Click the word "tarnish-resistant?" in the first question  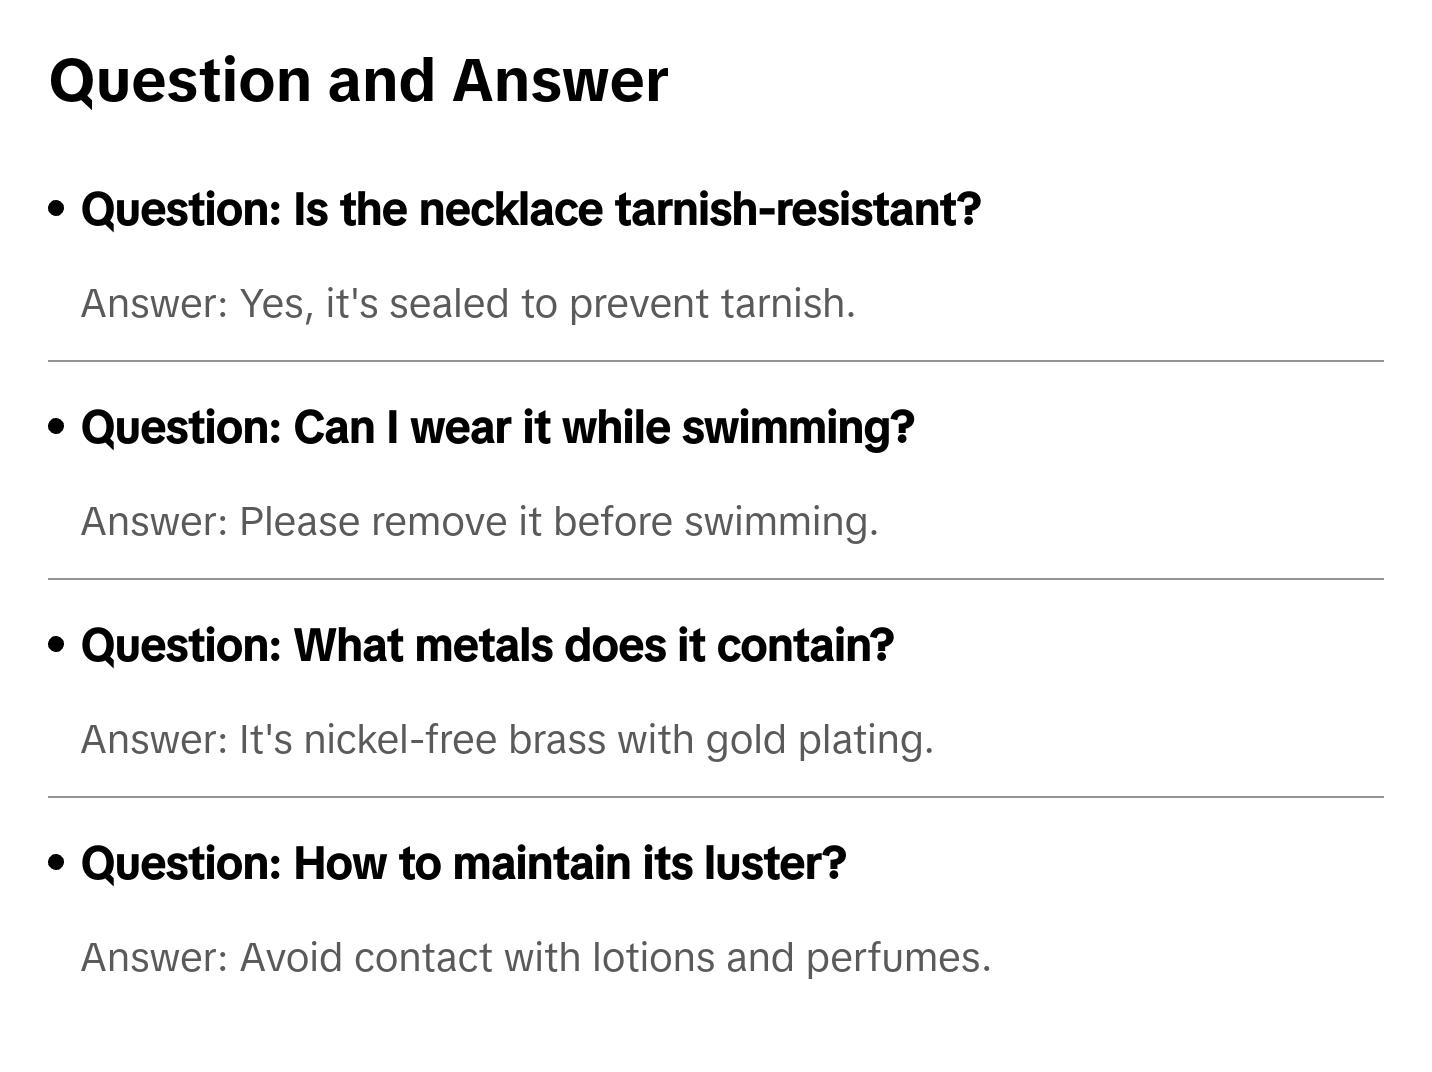pos(798,210)
